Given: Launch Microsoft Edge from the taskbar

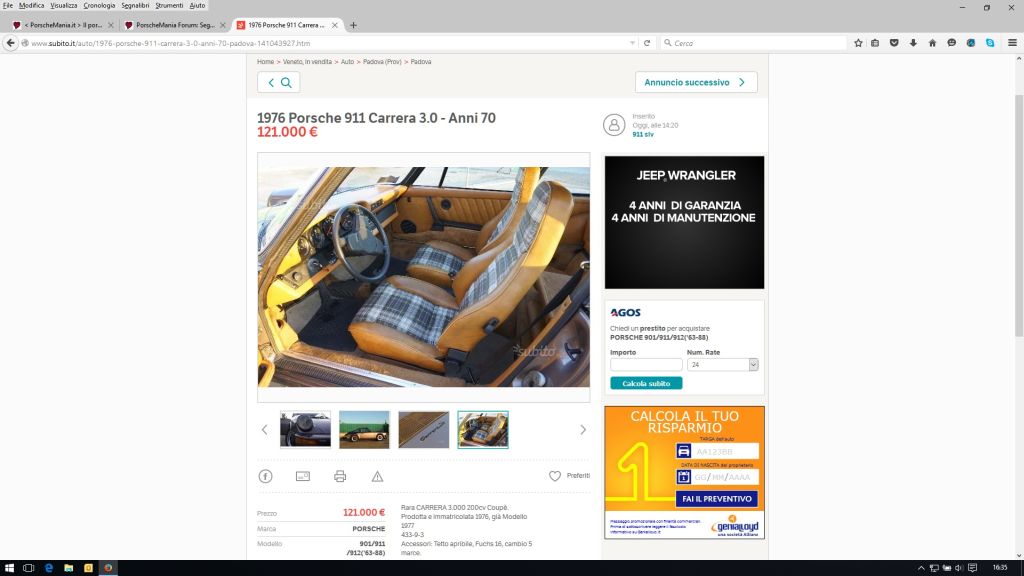Looking at the screenshot, I should 48,568.
